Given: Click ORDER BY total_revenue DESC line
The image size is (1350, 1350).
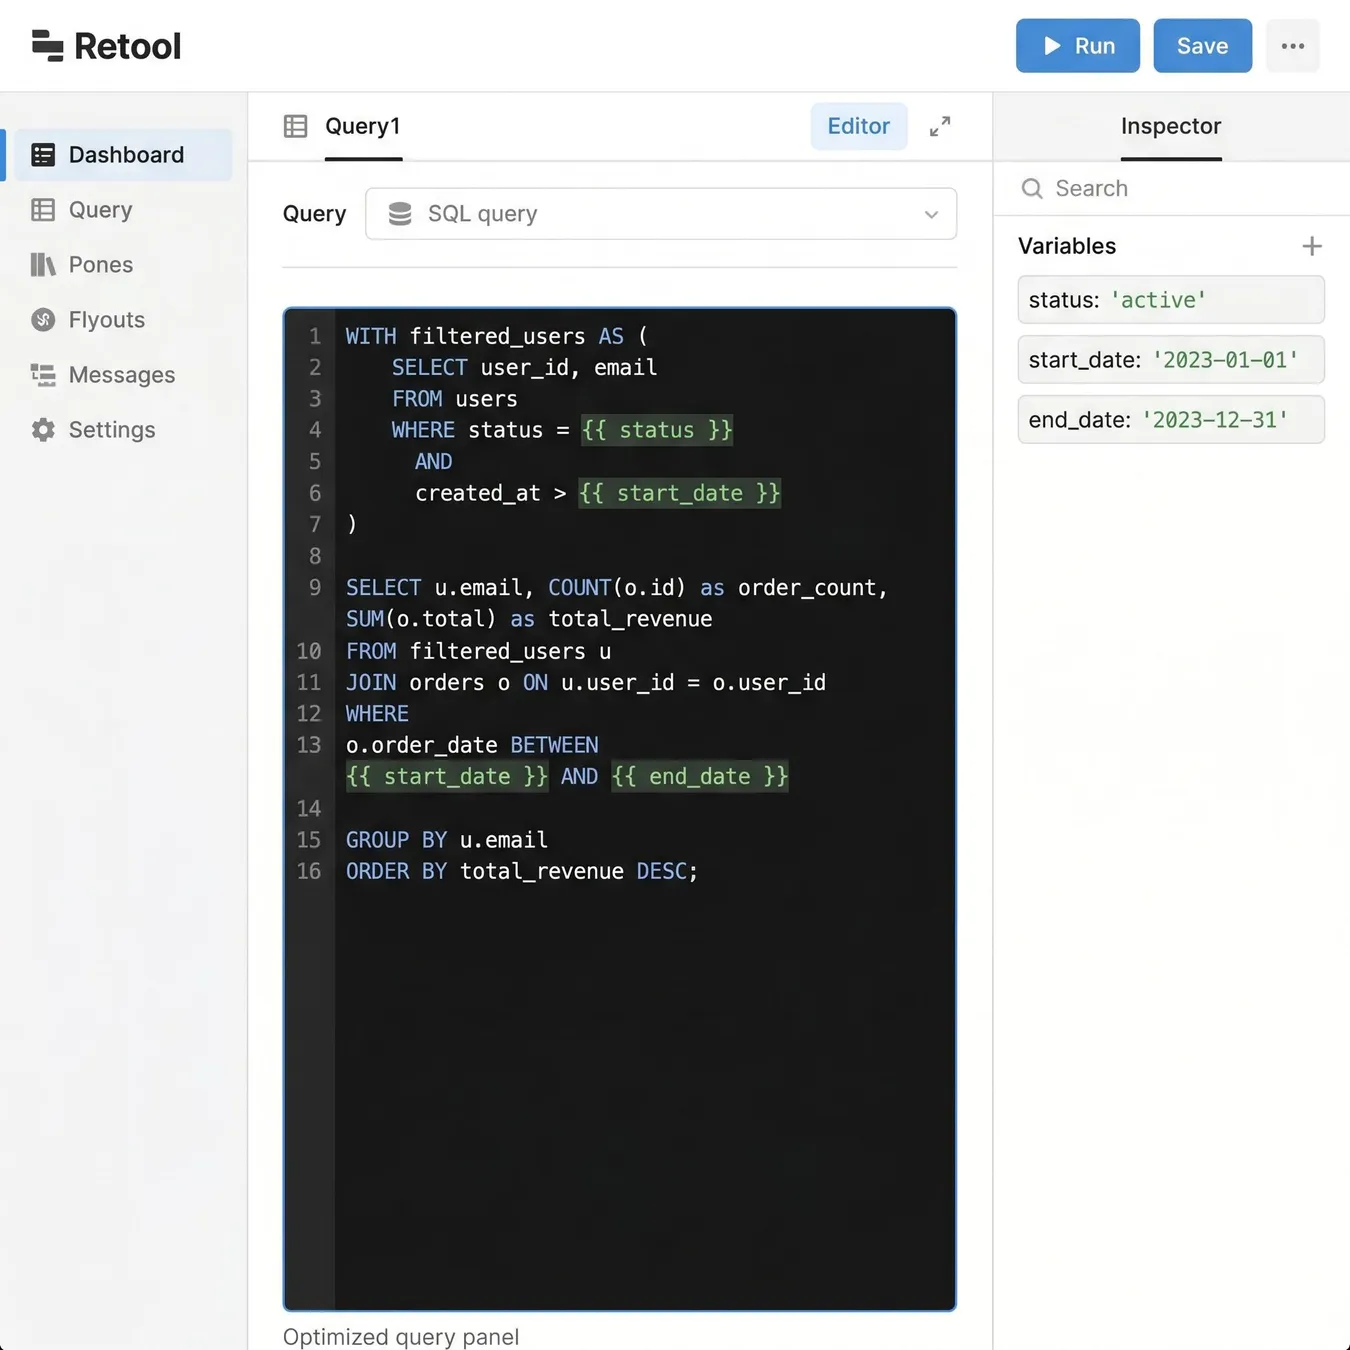Looking at the screenshot, I should point(522,871).
